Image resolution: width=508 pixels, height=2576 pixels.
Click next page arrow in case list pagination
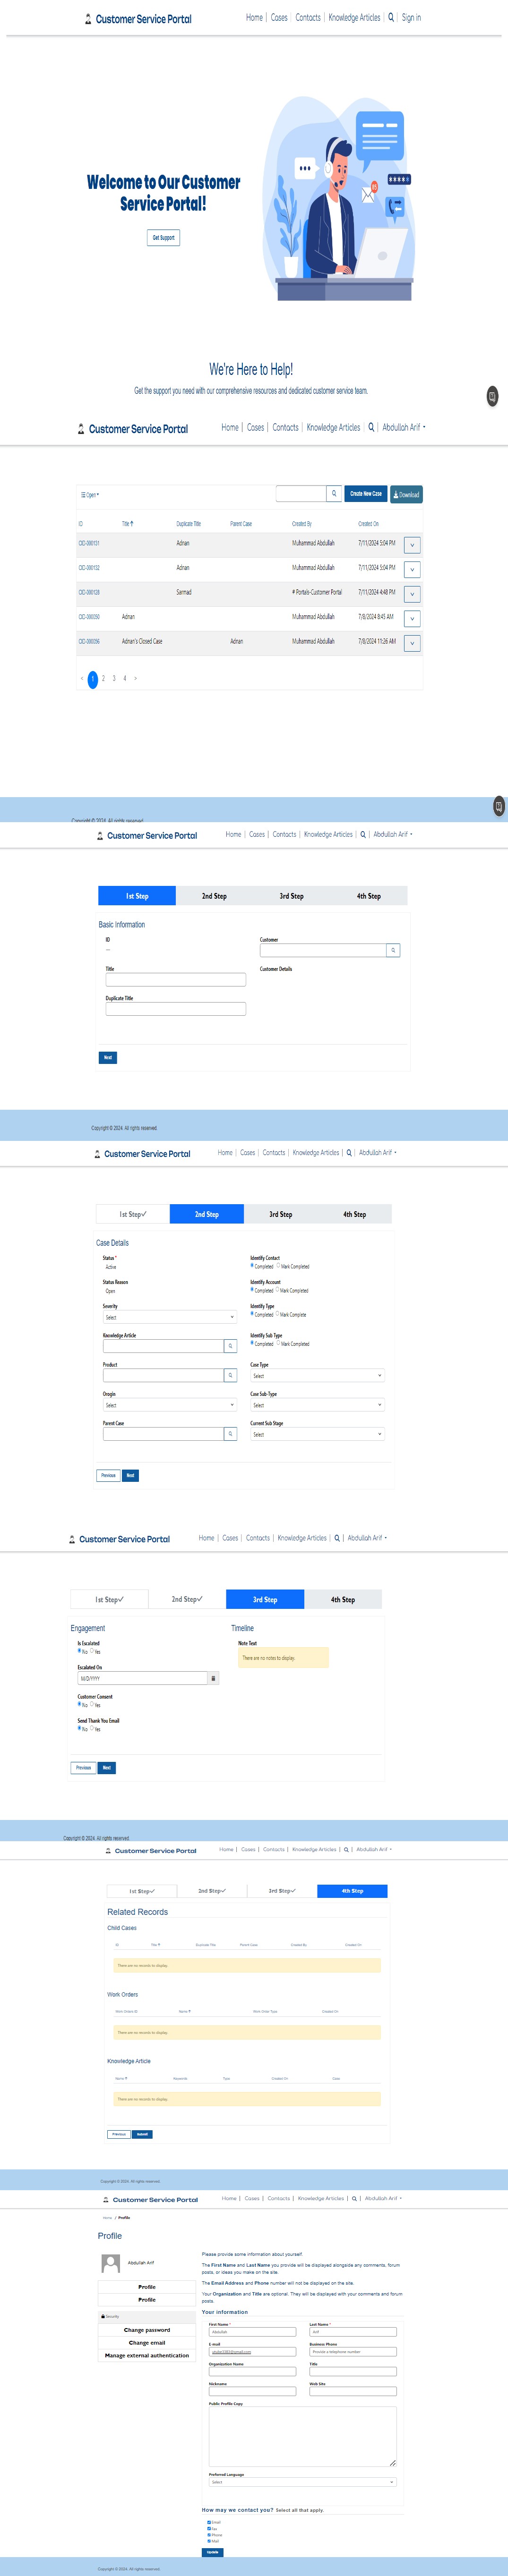(135, 678)
